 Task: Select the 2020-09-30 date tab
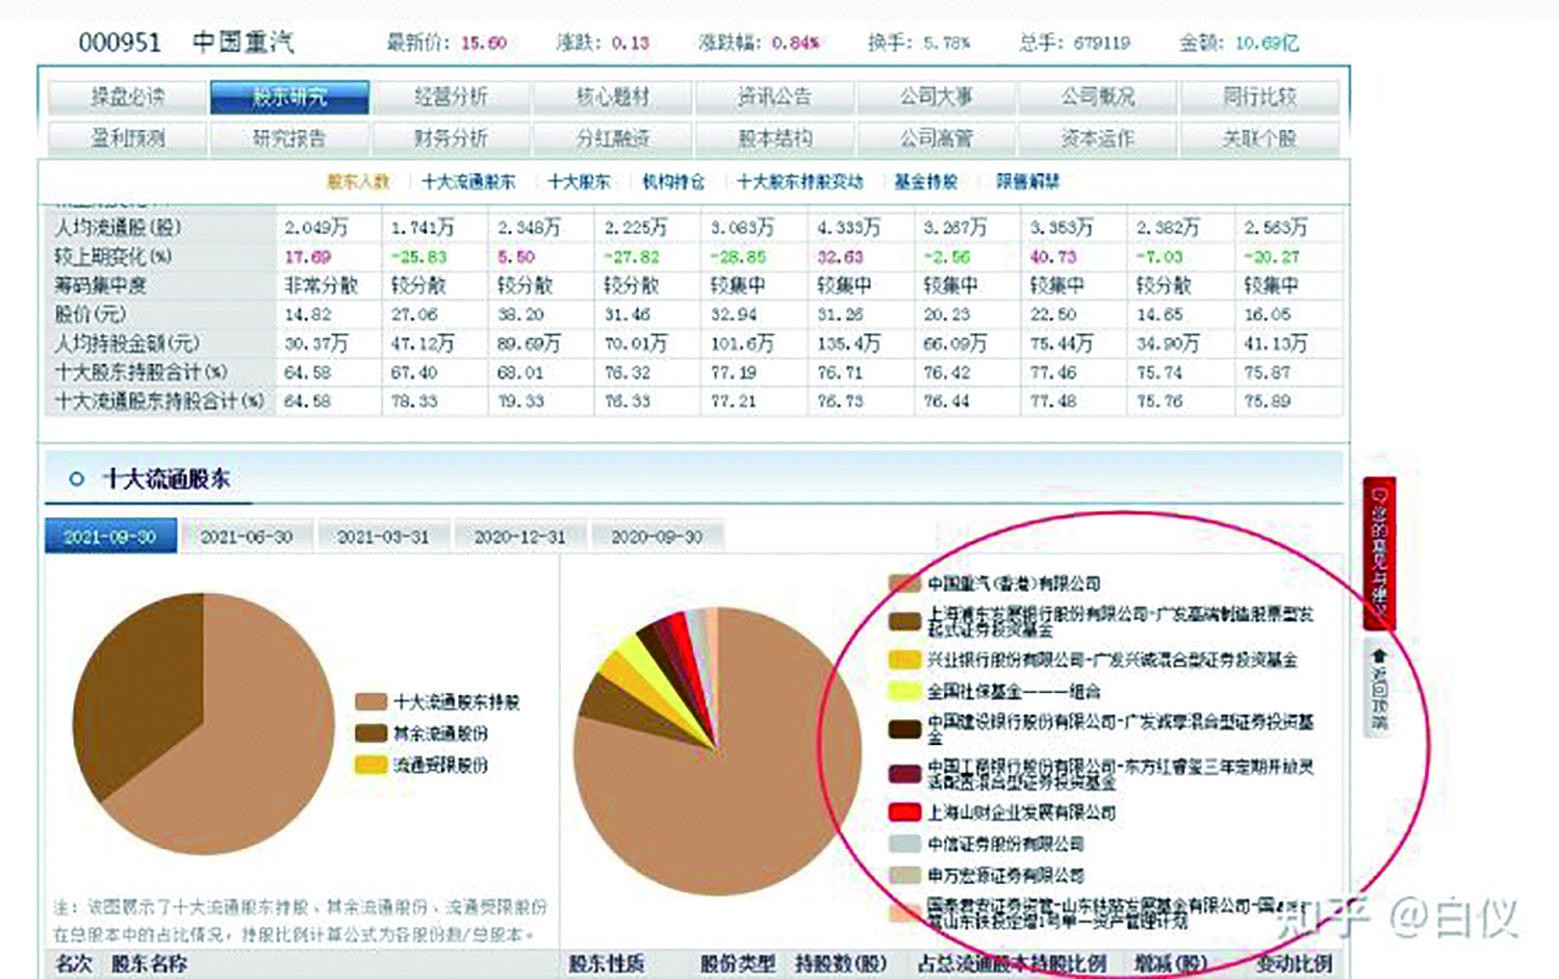[655, 536]
